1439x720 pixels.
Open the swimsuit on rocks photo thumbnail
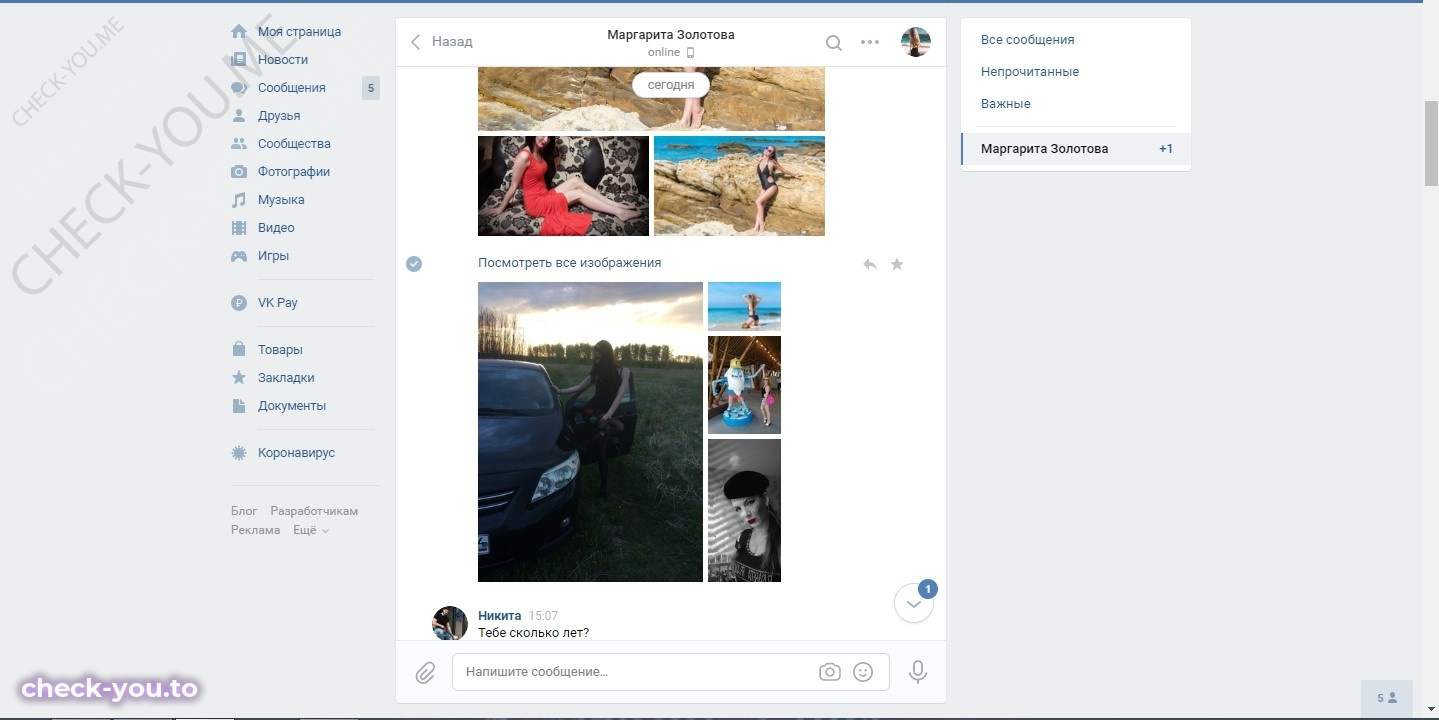(x=739, y=186)
